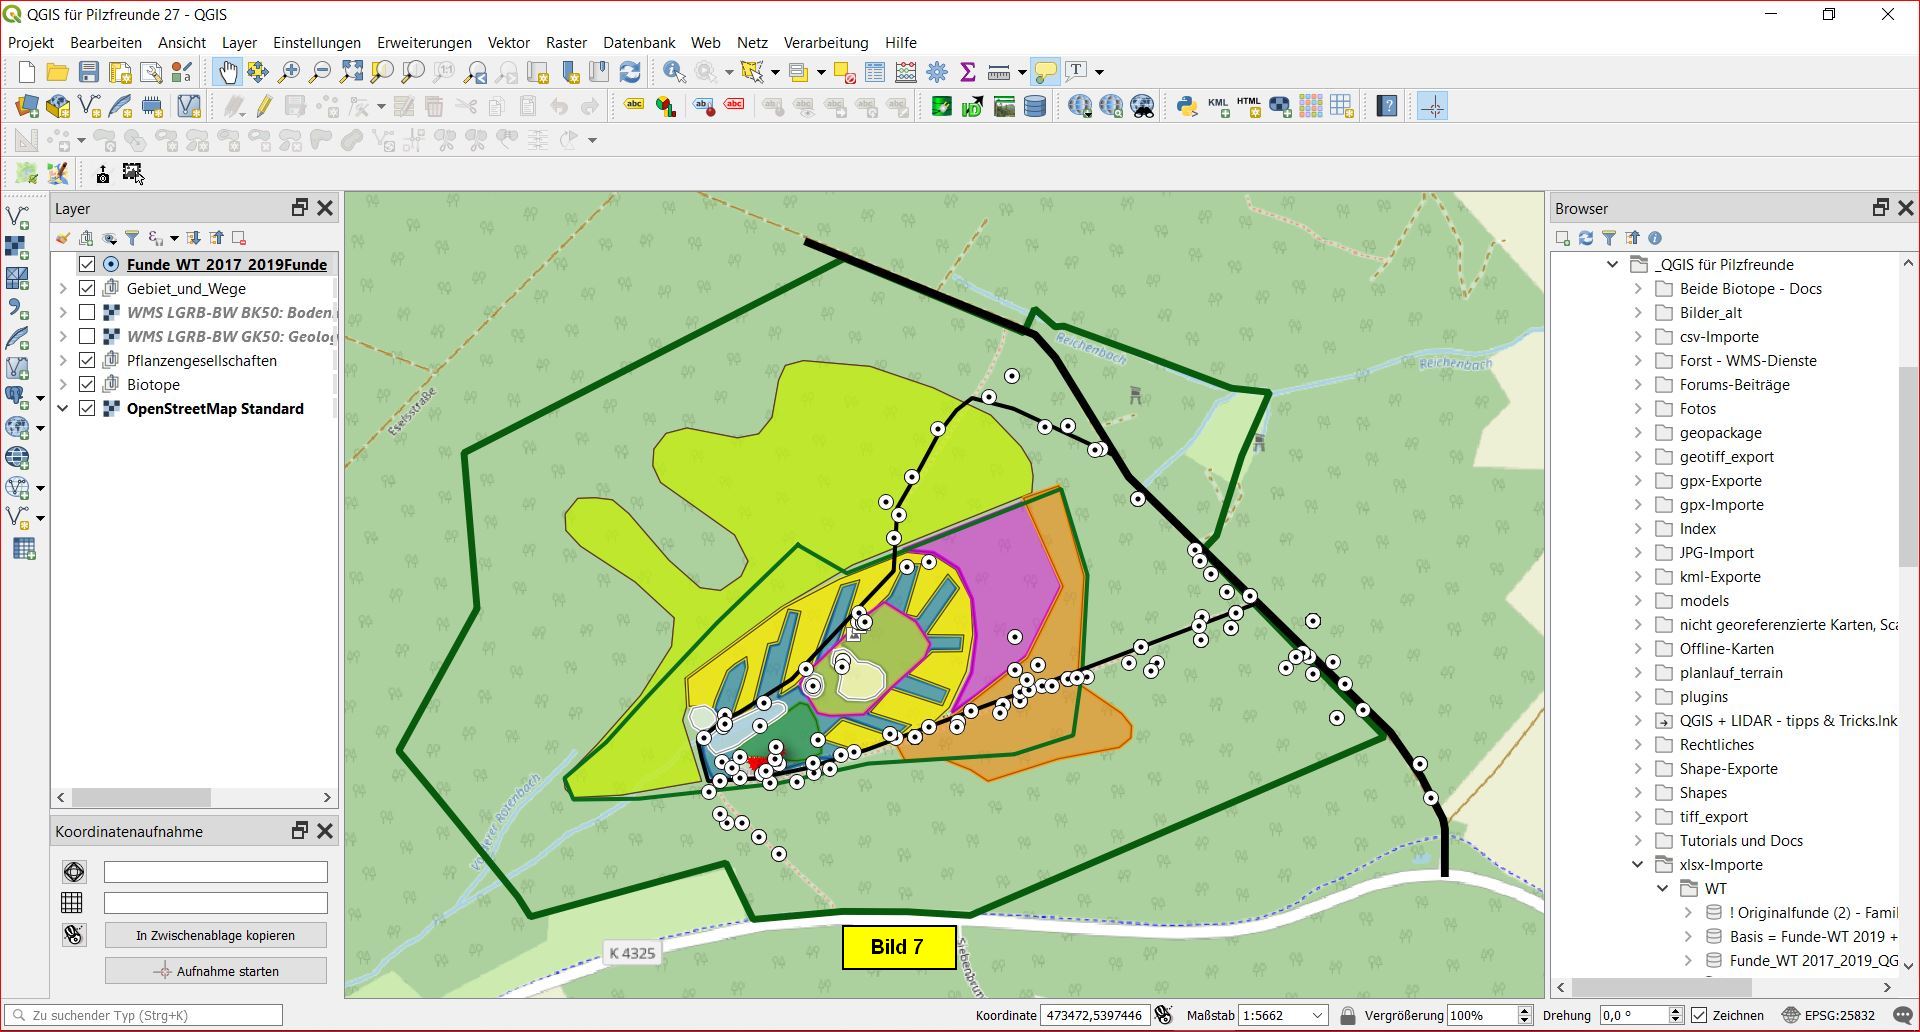
Task: Click In Zwischenablage kopieren button
Action: 216,936
